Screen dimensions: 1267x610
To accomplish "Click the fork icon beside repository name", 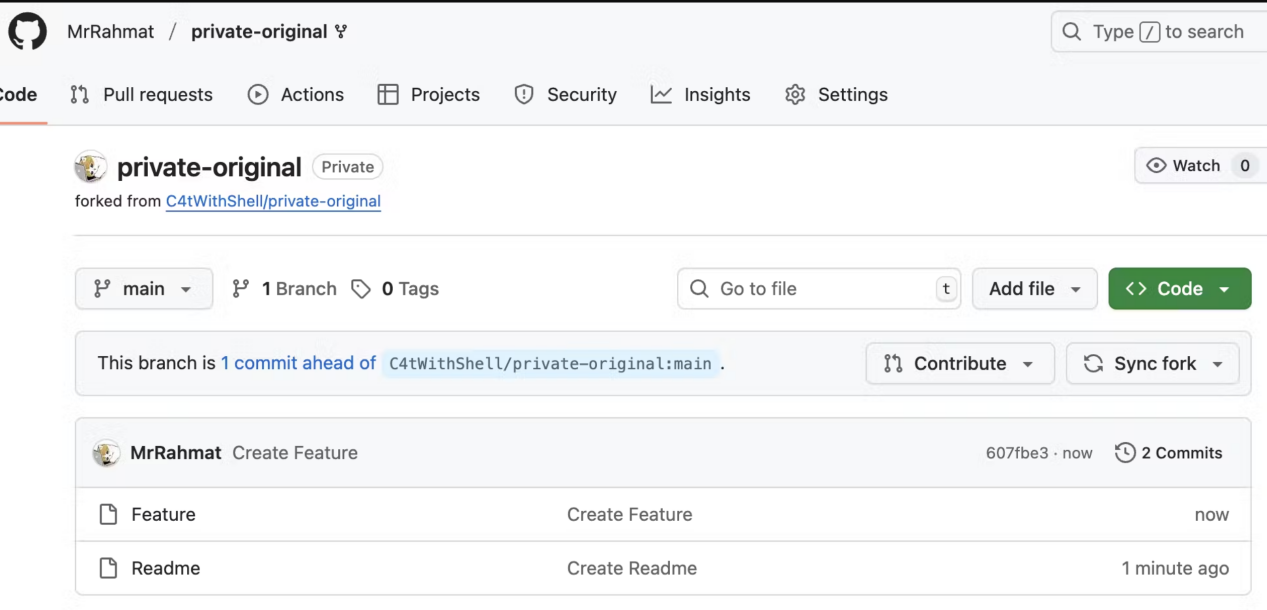I will 341,32.
